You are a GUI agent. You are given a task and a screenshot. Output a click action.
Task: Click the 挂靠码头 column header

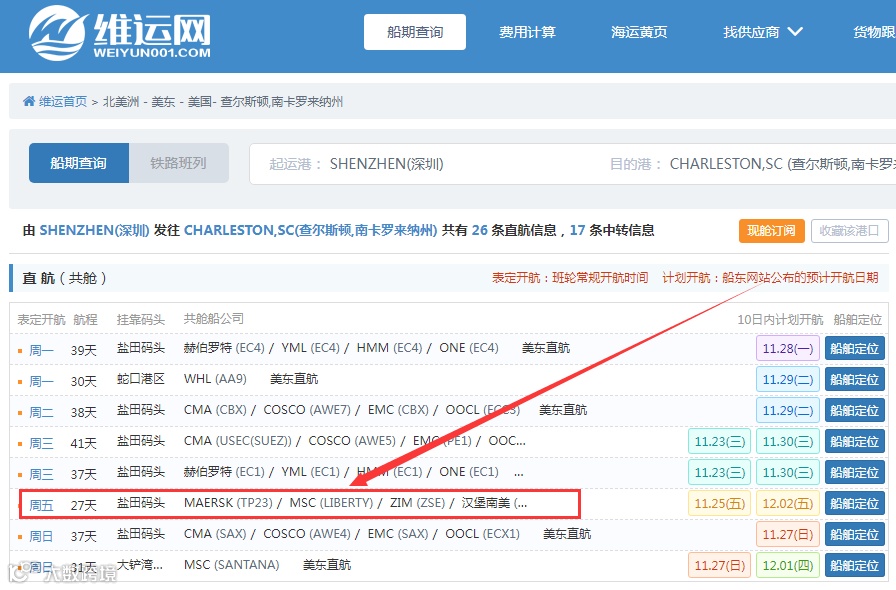[x=141, y=320]
